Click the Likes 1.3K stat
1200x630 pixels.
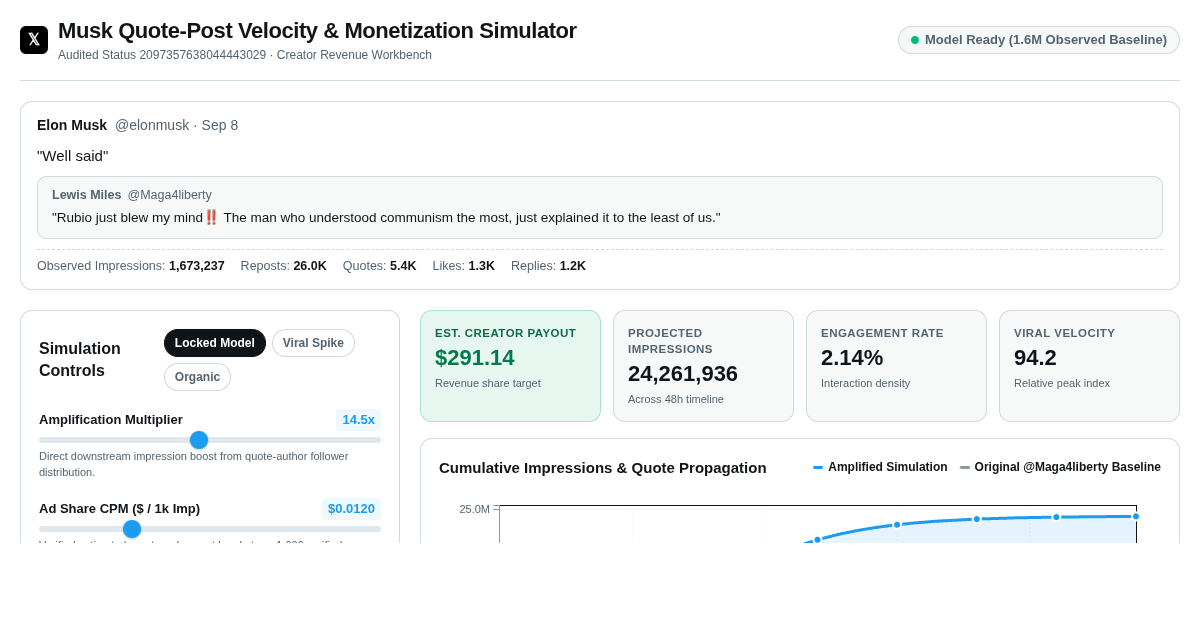[464, 266]
